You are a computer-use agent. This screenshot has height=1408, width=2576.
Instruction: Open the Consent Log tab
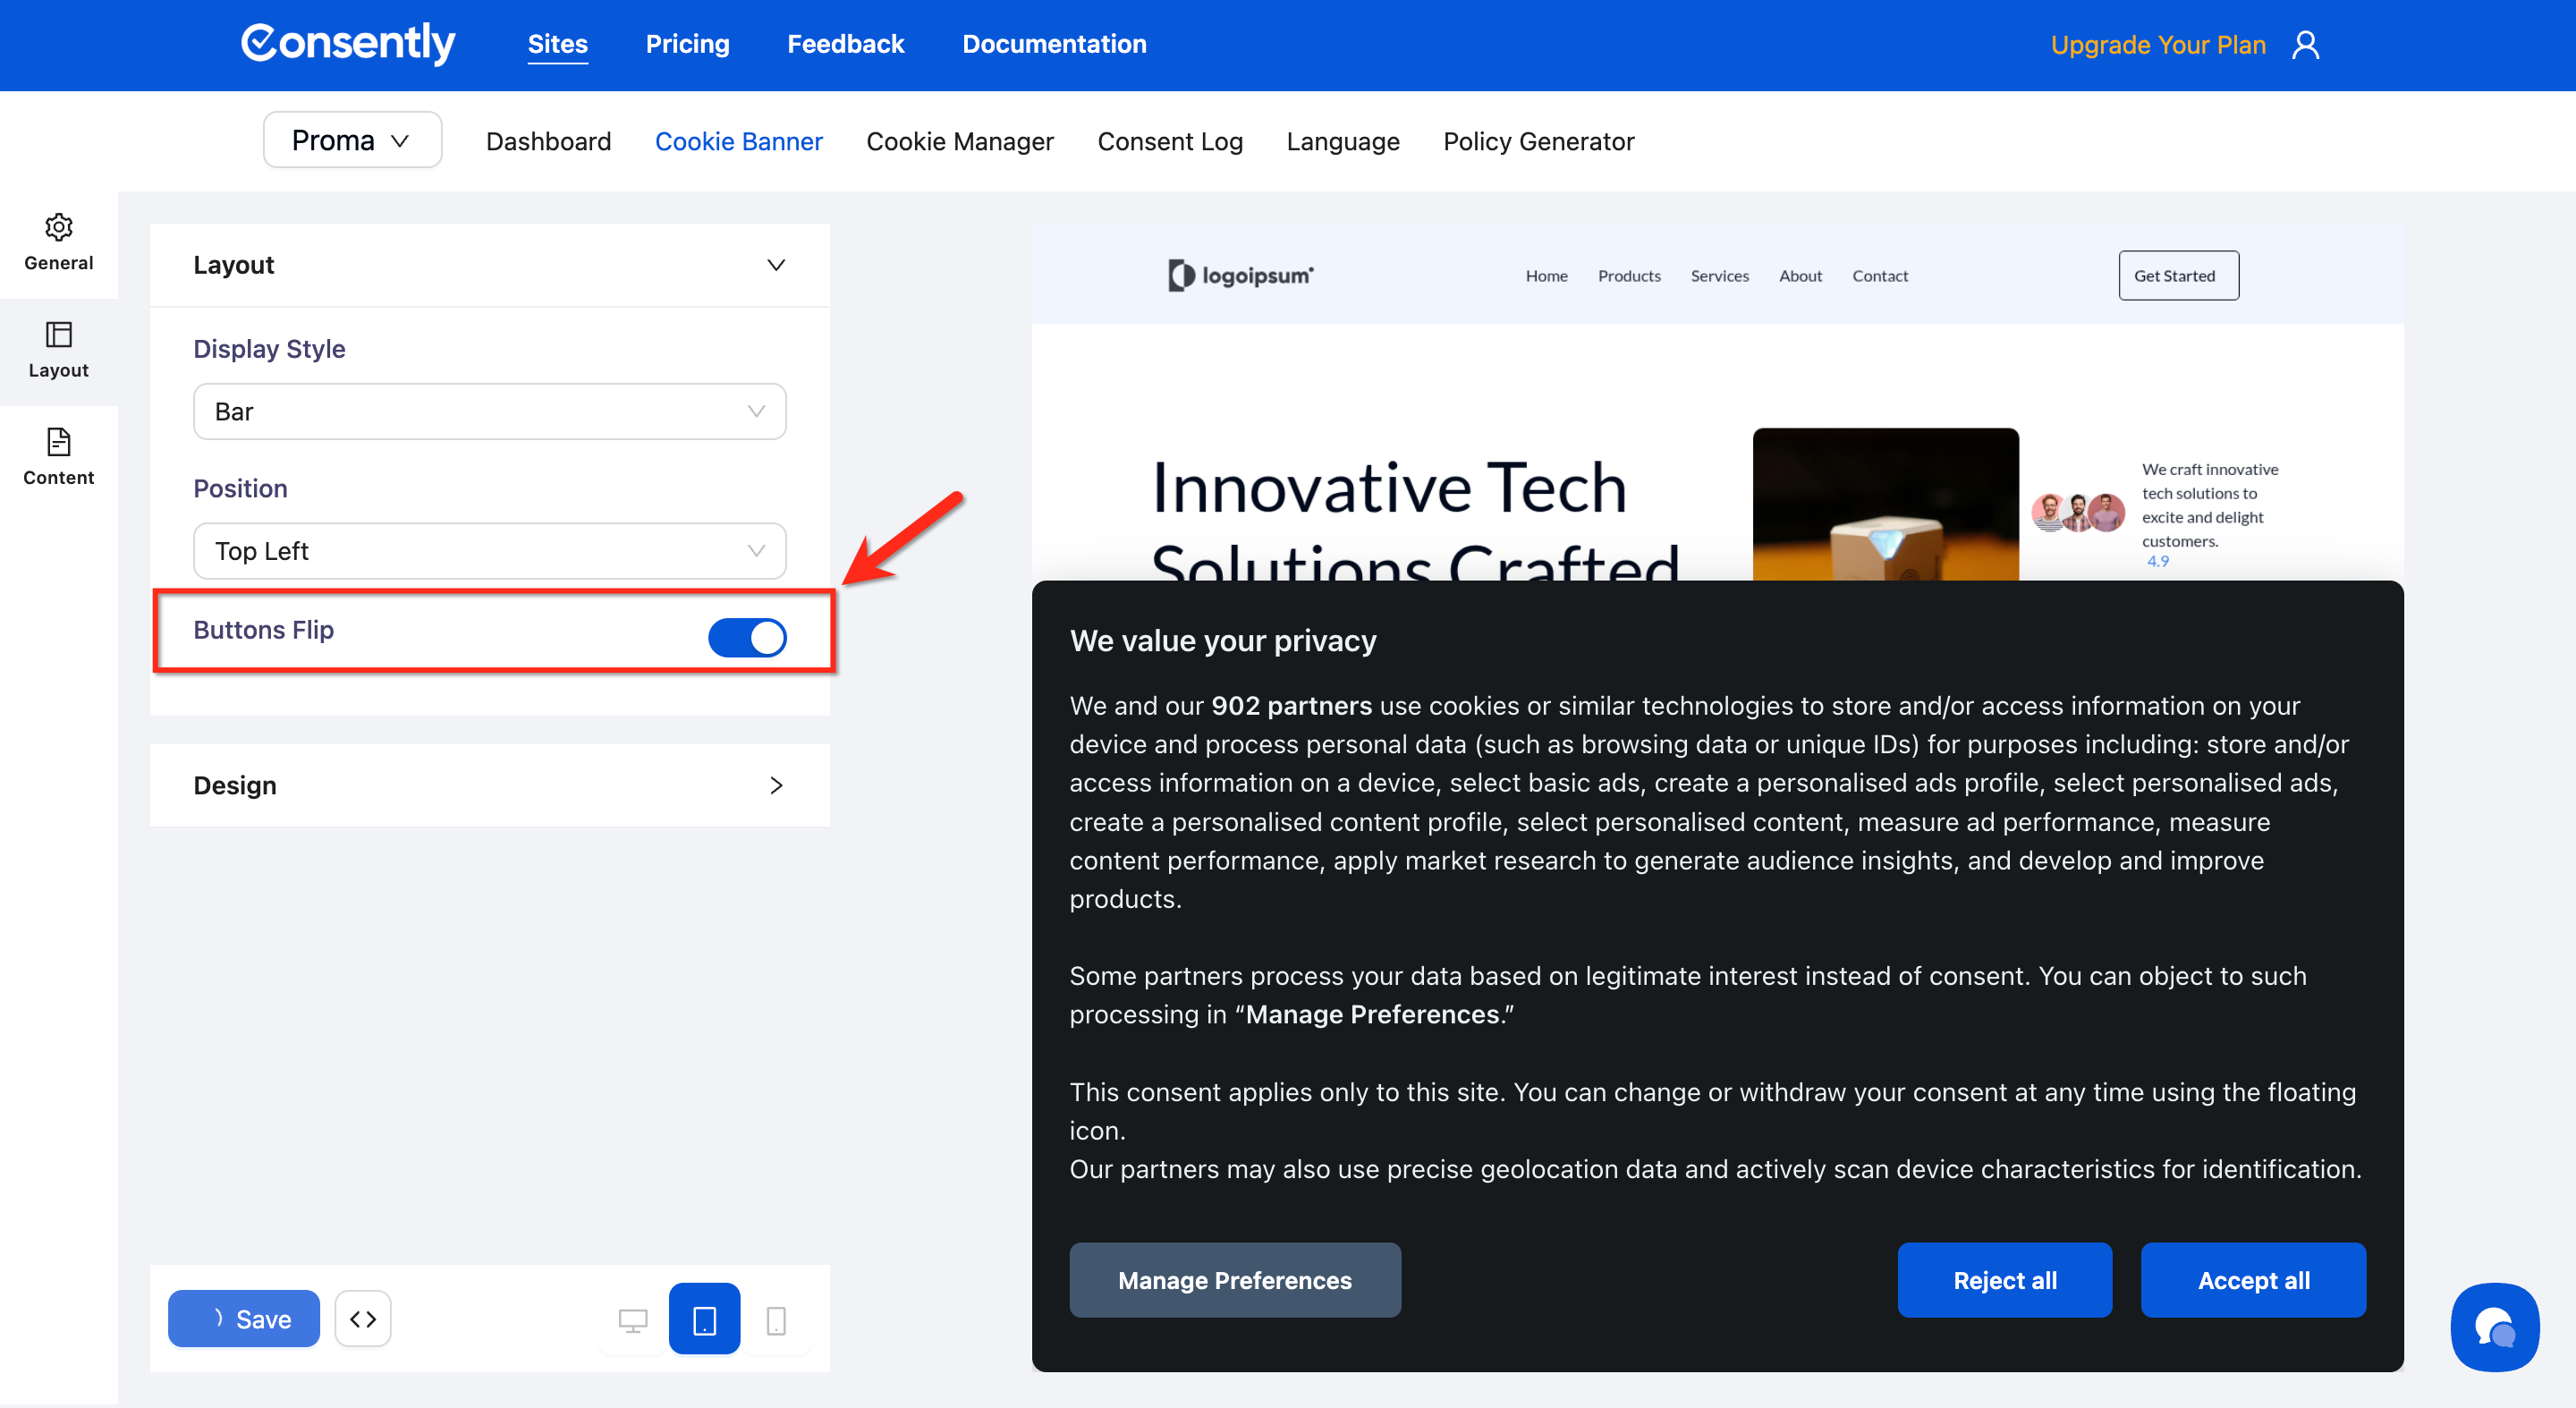coord(1169,142)
